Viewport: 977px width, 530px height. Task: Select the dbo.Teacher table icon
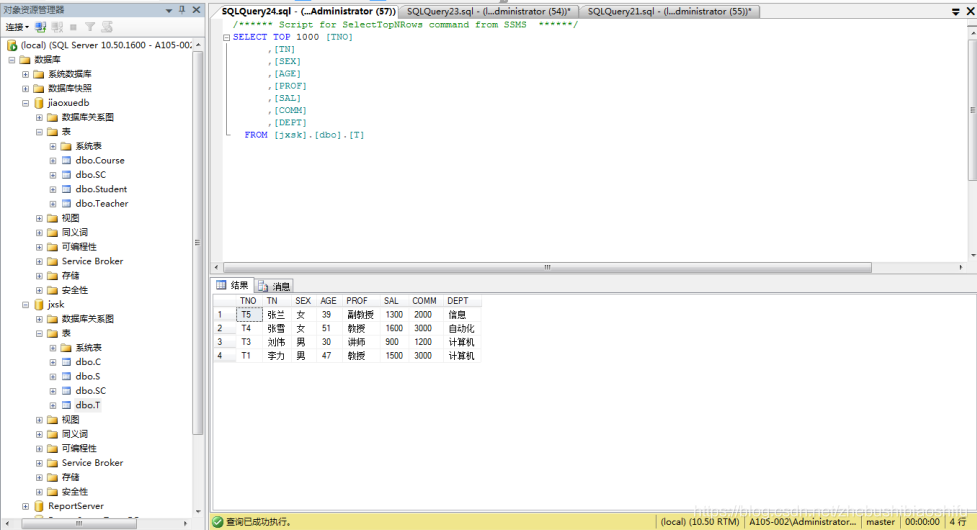pos(66,204)
